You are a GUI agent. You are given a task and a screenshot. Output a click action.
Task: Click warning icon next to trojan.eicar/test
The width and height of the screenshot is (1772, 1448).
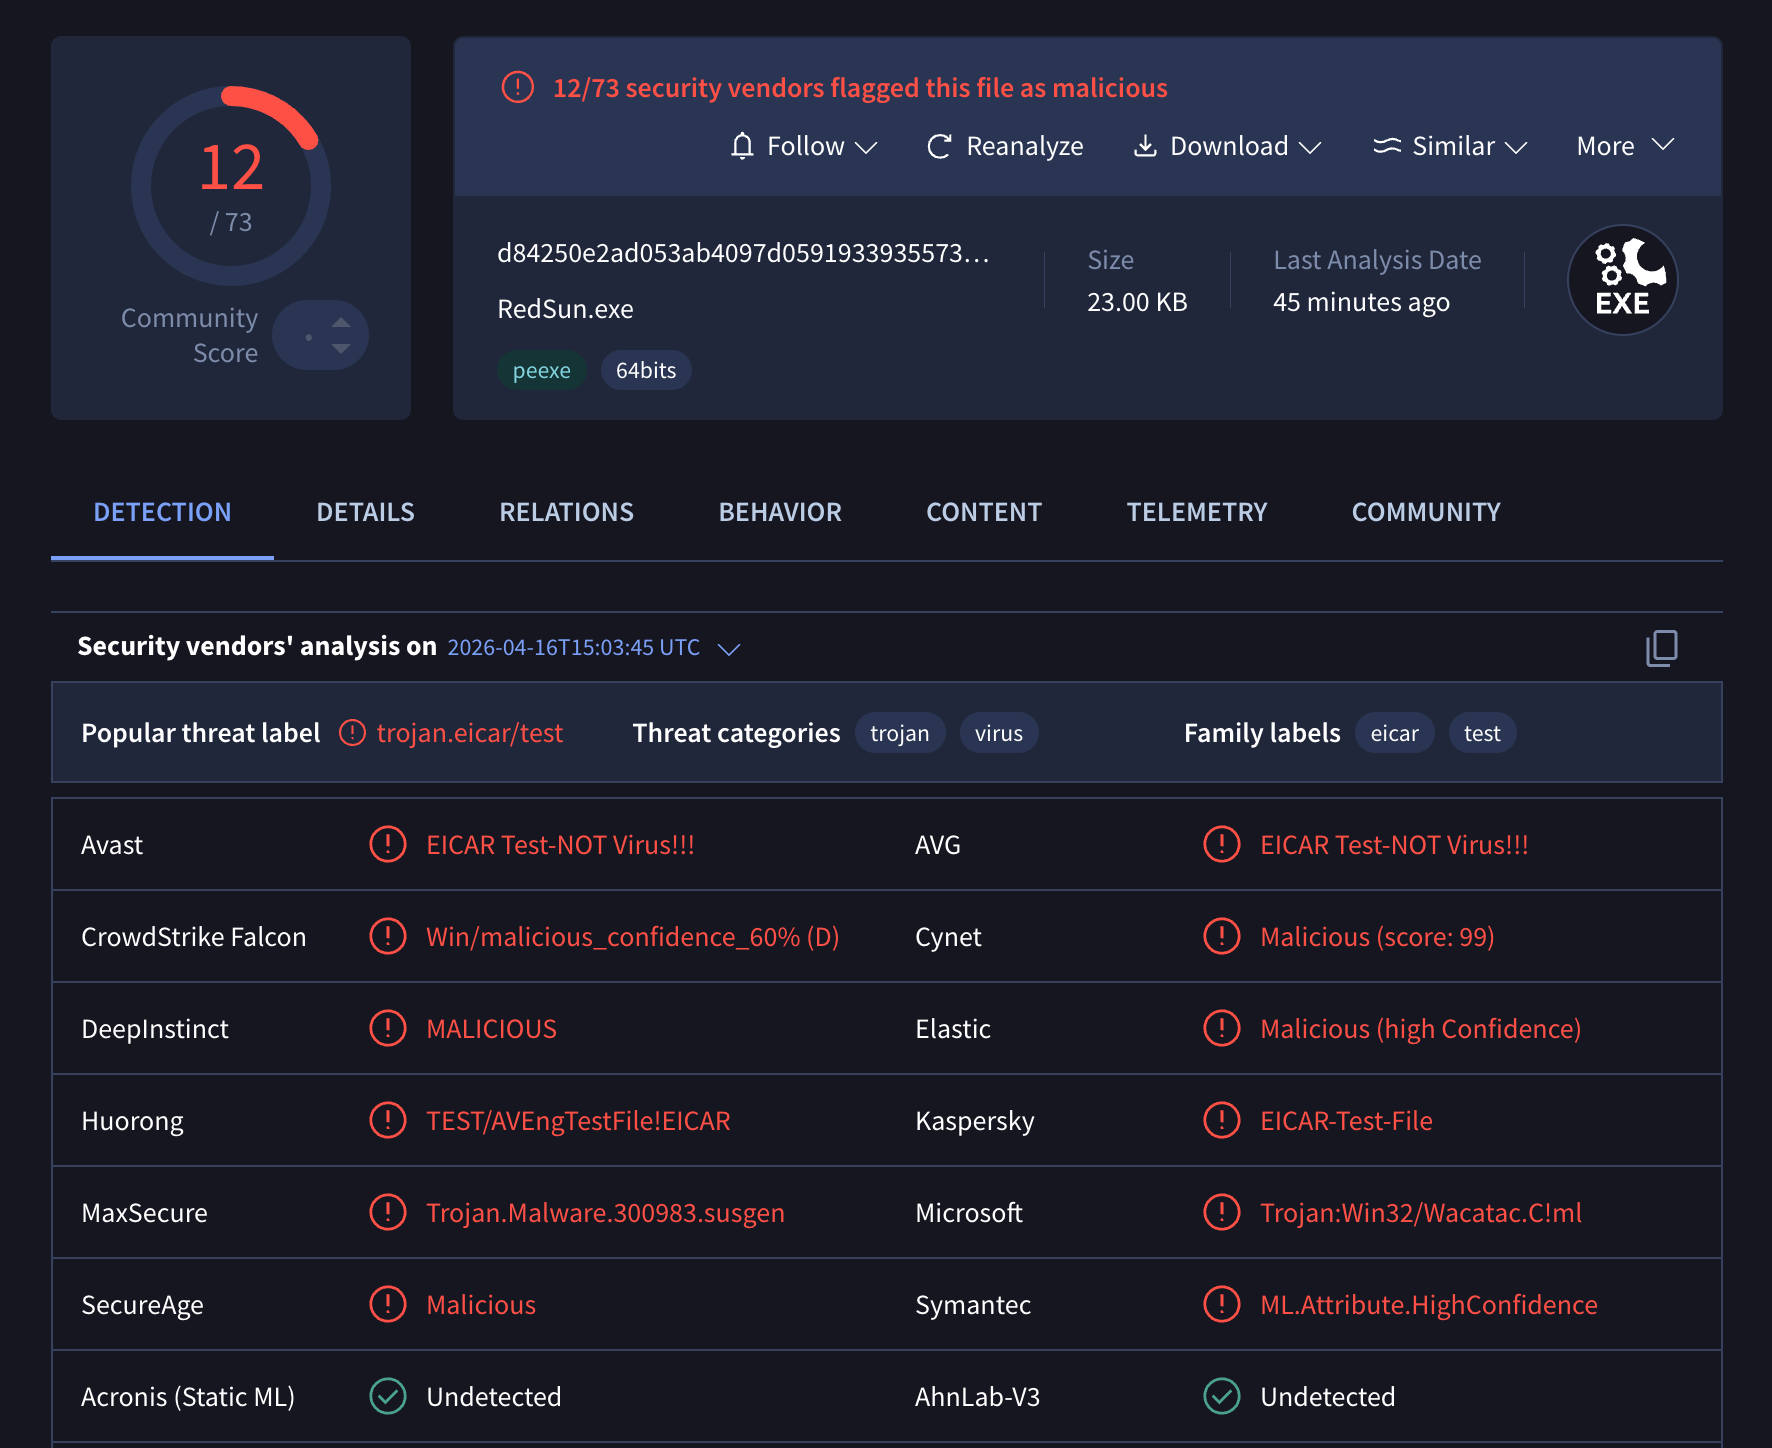pos(352,733)
